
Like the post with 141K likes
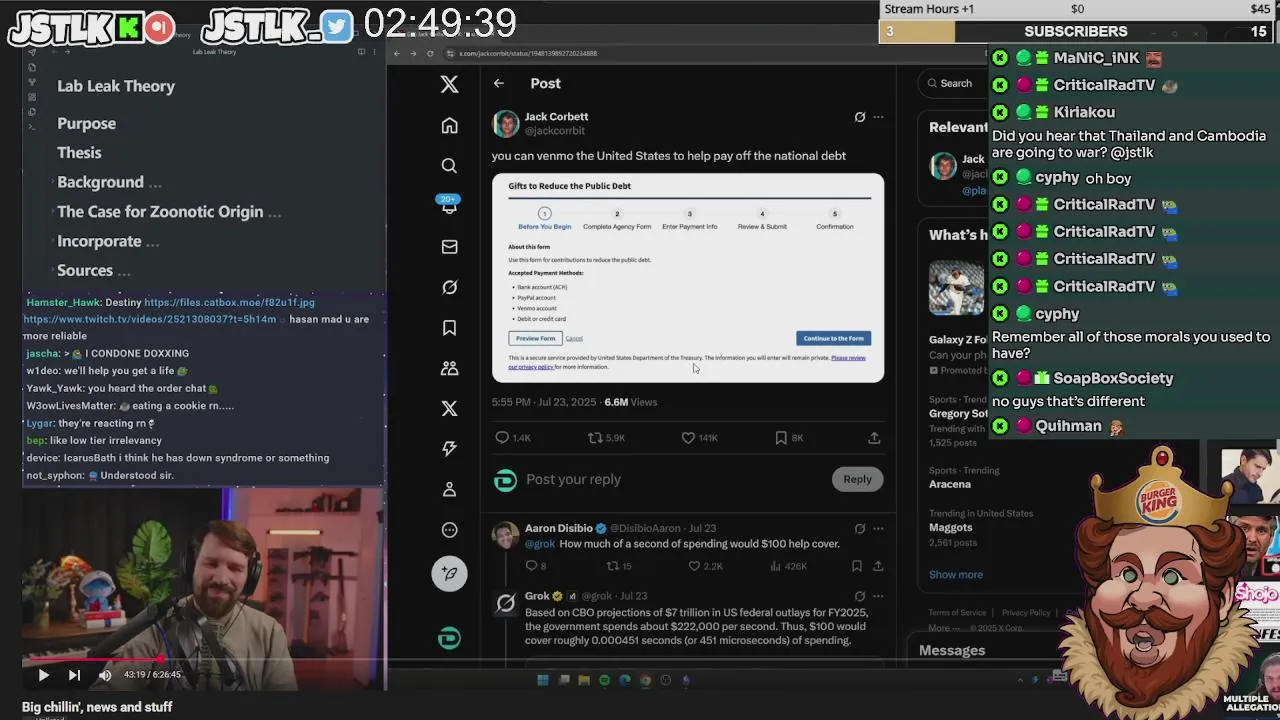[x=700, y=438]
